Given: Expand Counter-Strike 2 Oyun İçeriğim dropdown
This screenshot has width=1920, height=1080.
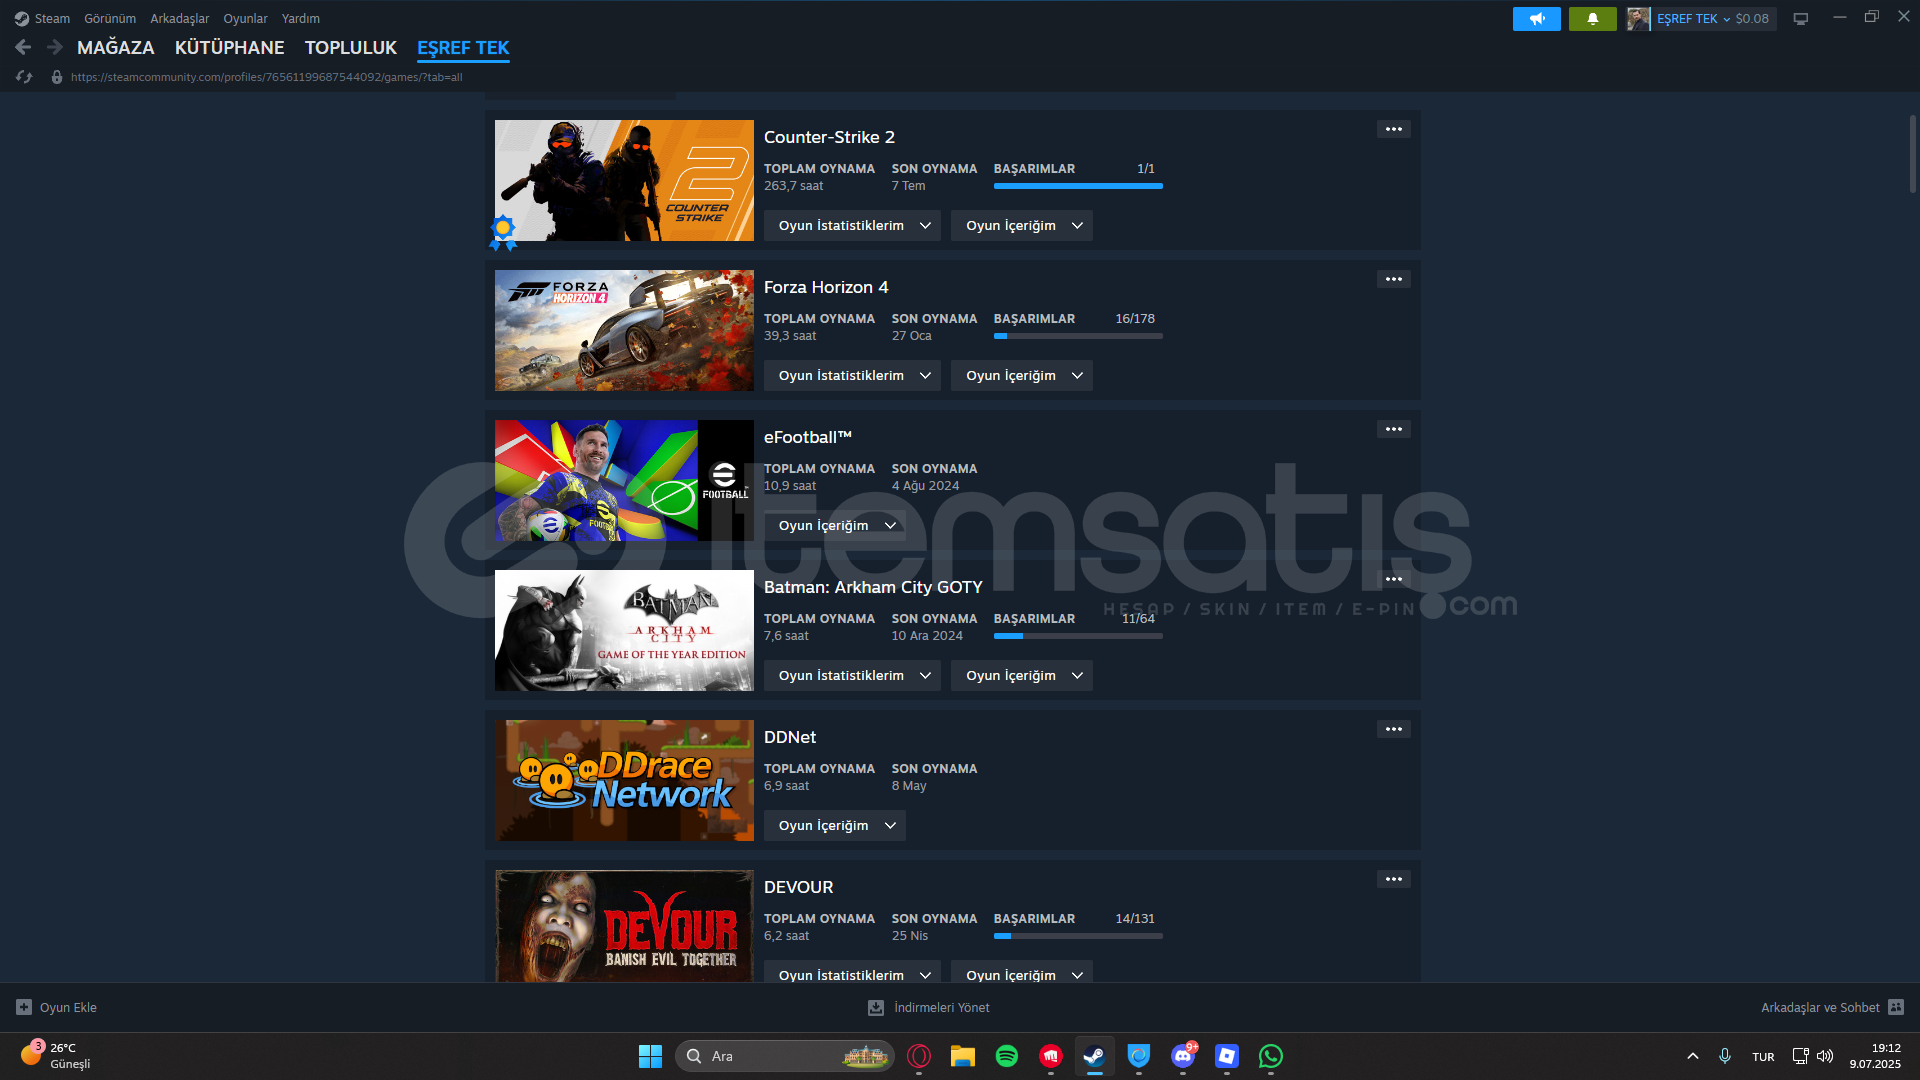Looking at the screenshot, I should (x=1022, y=226).
